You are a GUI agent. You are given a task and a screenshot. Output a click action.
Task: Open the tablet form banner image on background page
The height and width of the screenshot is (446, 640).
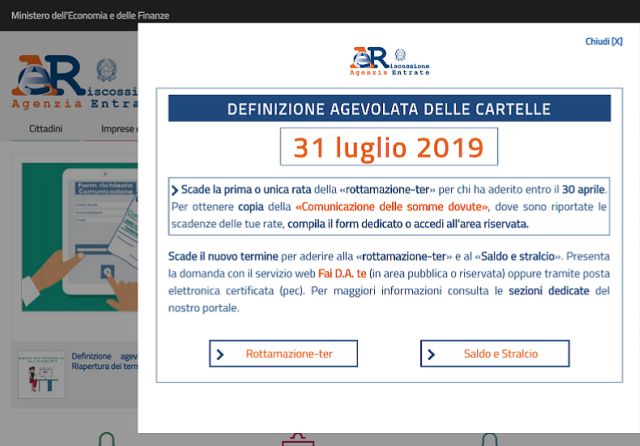tap(80, 237)
